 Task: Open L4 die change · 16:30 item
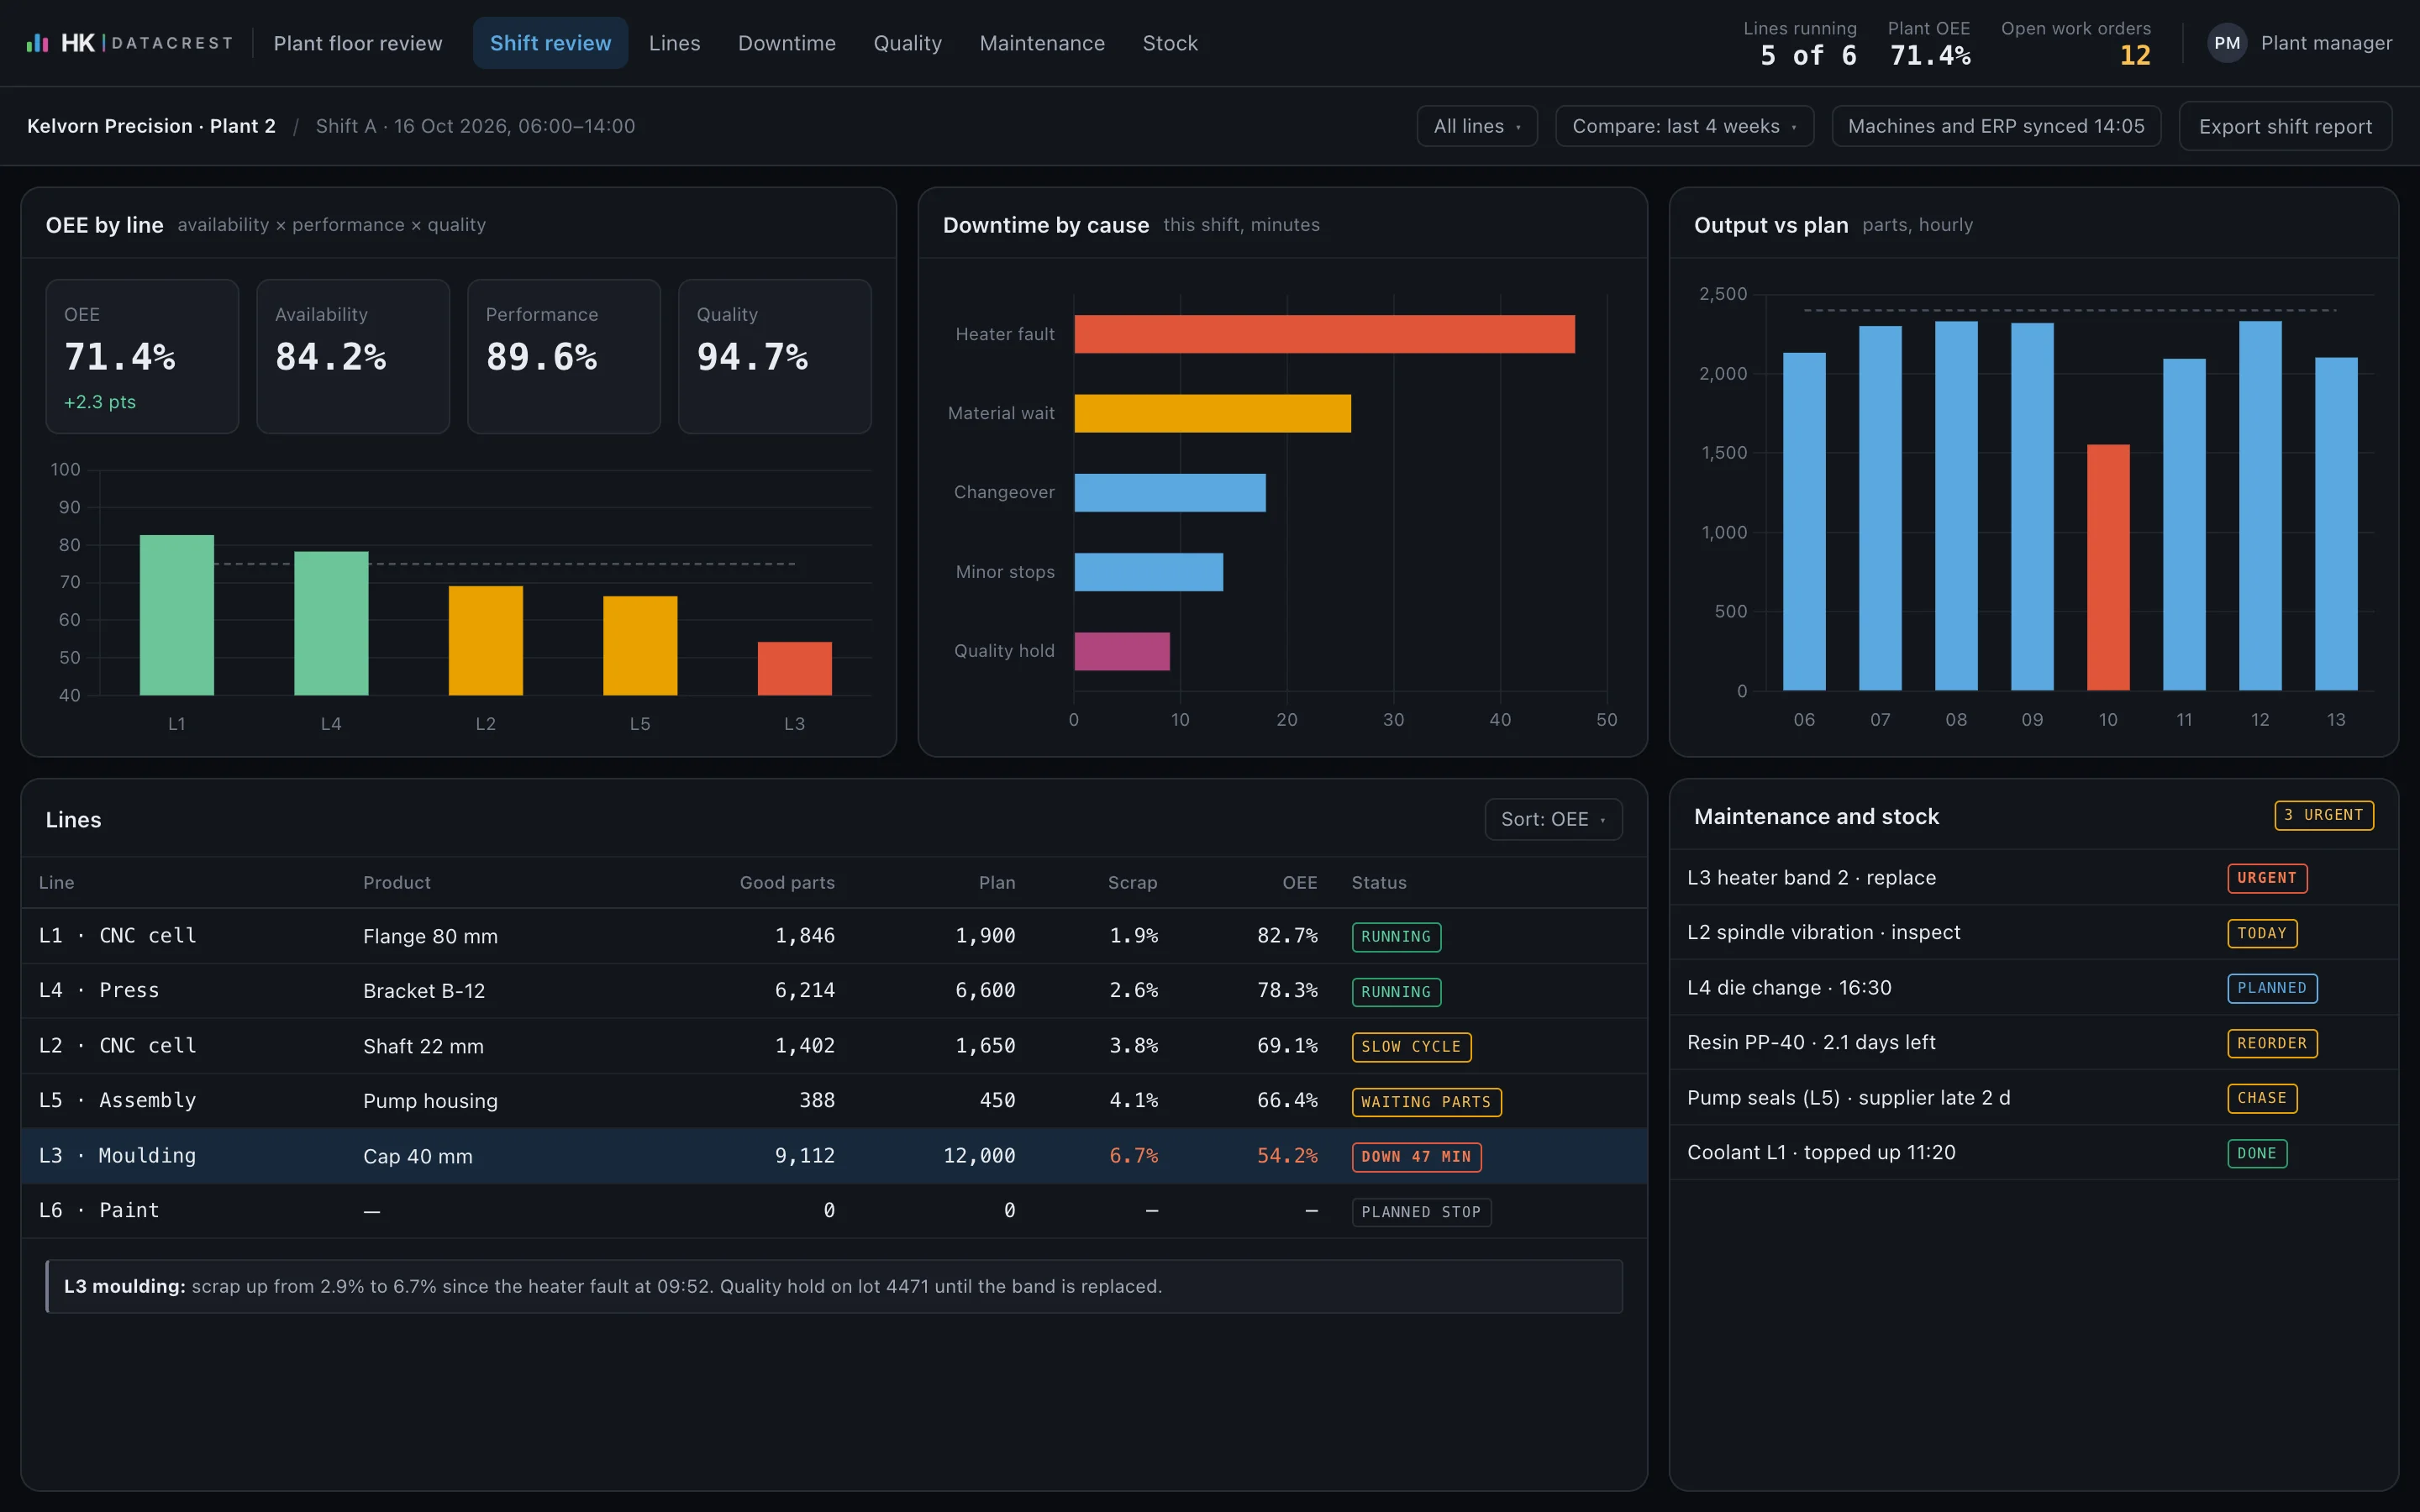tap(2034, 988)
